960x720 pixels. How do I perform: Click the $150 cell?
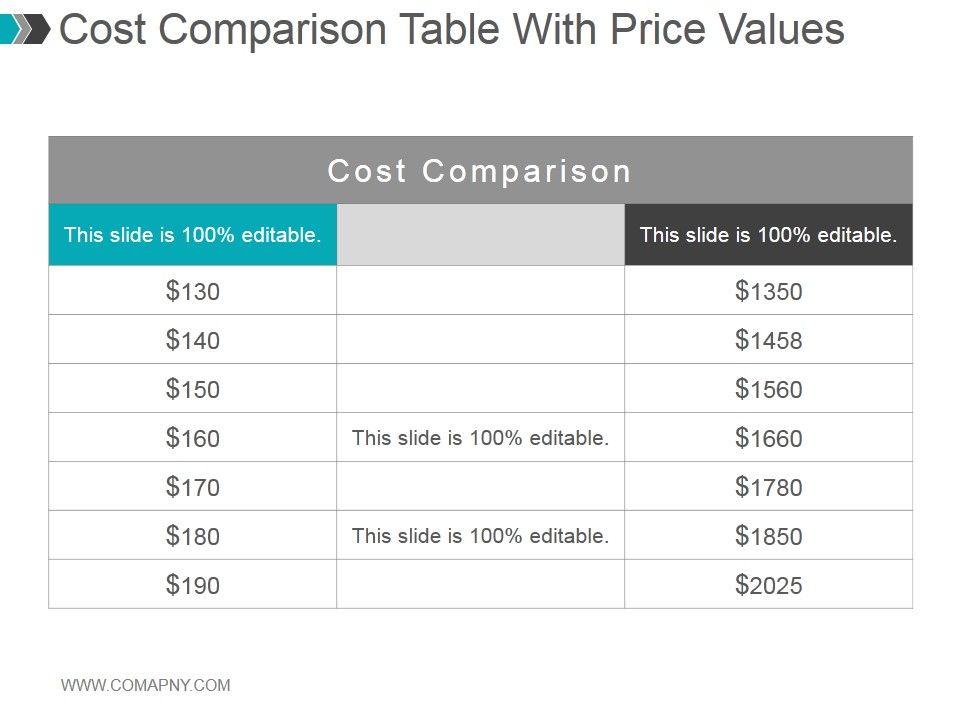193,389
